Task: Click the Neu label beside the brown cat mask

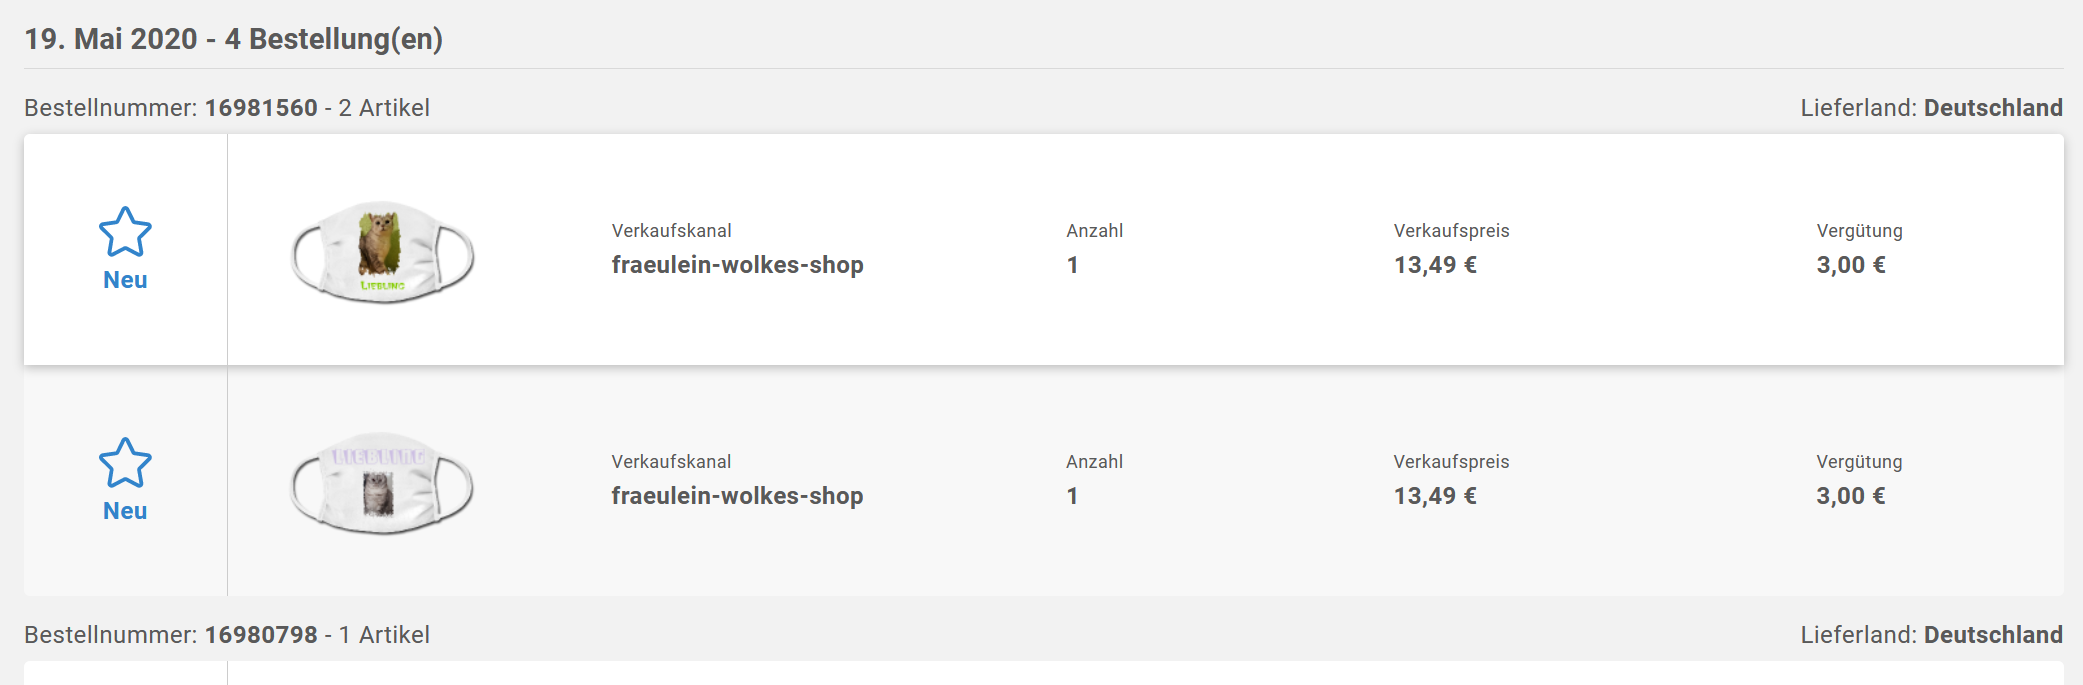Action: tap(125, 280)
